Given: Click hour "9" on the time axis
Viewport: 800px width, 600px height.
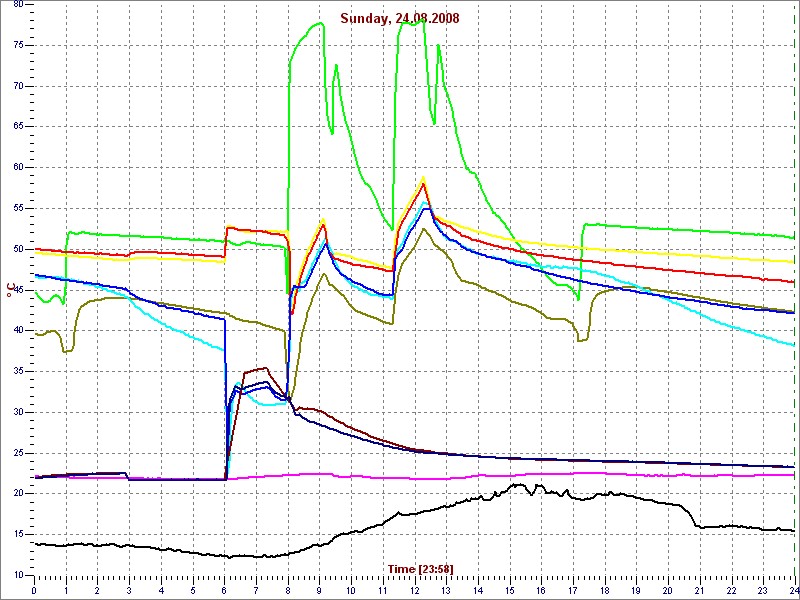Looking at the screenshot, I should click(x=319, y=590).
